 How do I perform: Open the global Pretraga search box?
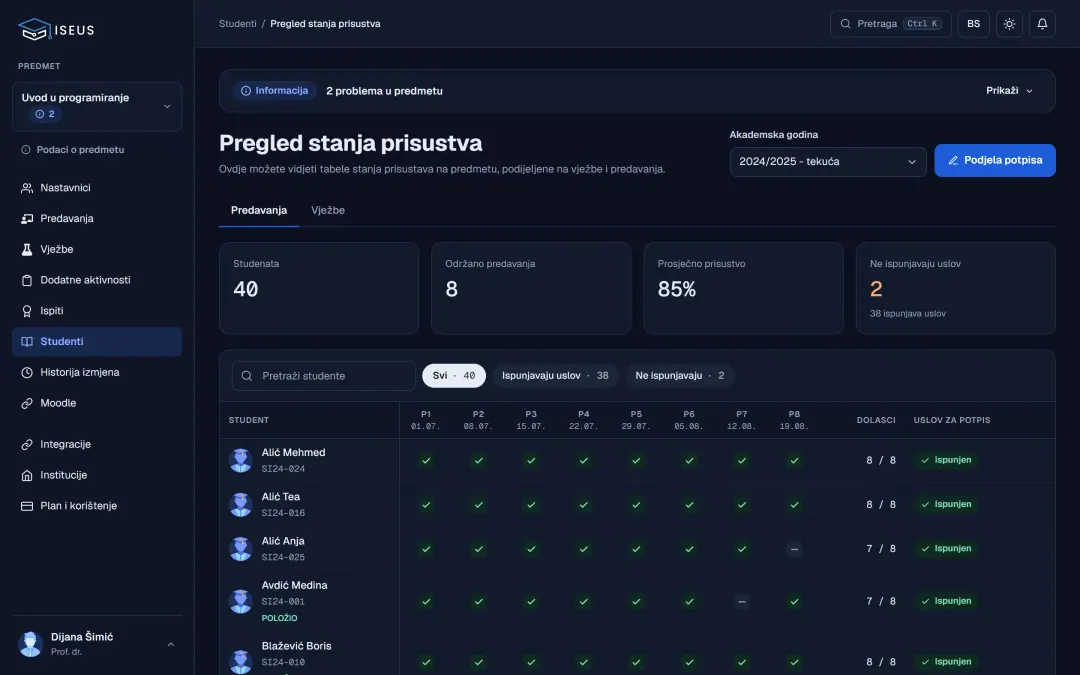(891, 24)
